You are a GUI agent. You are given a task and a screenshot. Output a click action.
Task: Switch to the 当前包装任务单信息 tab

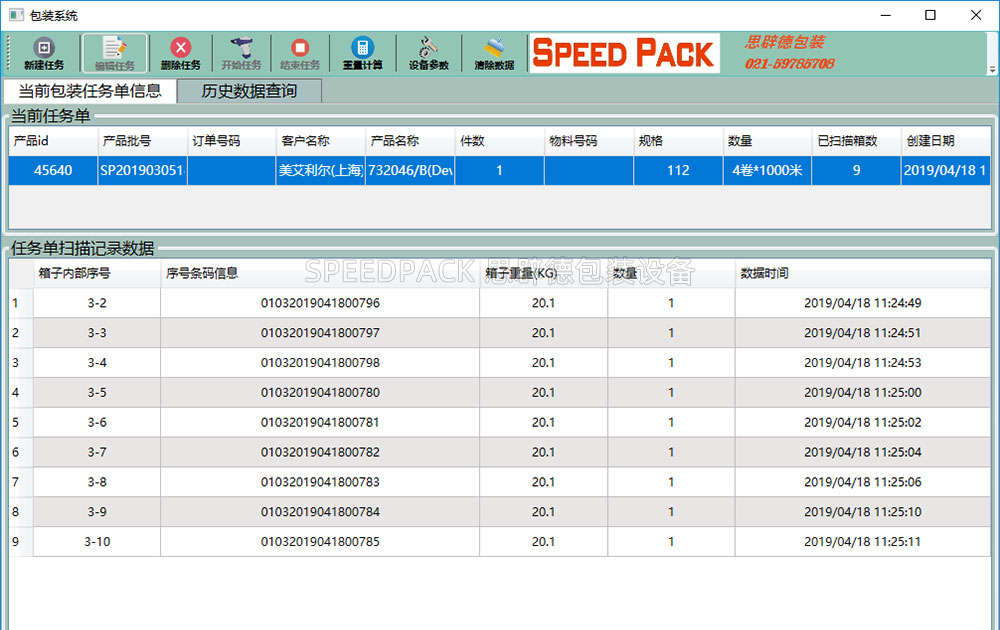[88, 90]
